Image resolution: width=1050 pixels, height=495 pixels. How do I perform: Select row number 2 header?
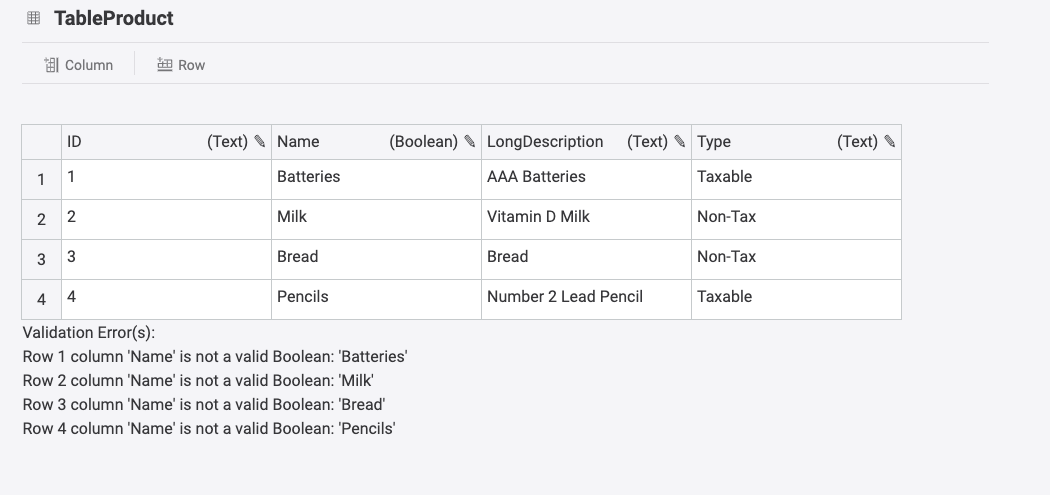tap(41, 220)
